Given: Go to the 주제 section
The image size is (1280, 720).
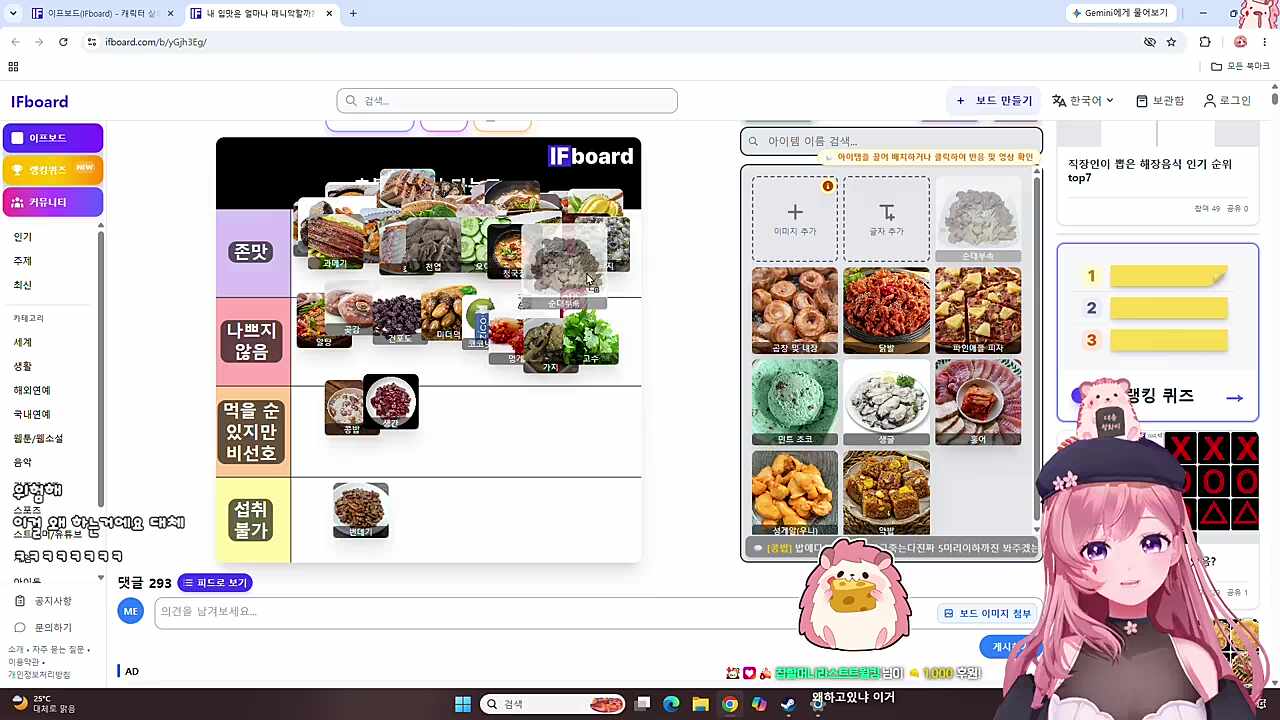Looking at the screenshot, I should click(23, 261).
